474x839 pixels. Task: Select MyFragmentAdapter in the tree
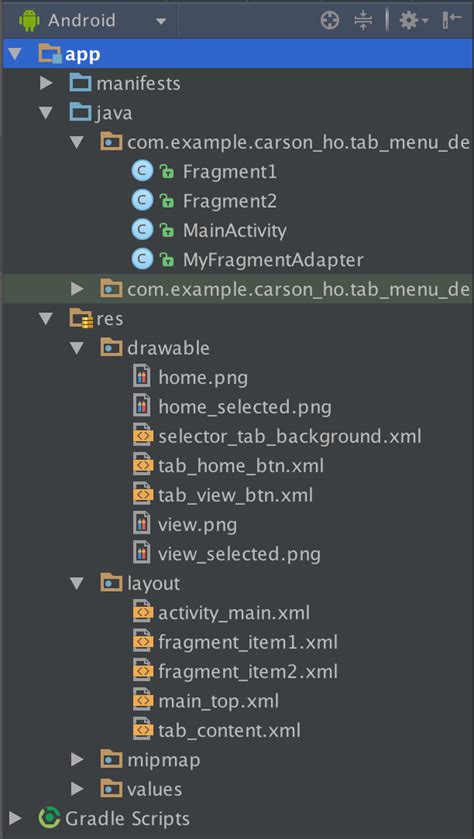pyautogui.click(x=273, y=260)
